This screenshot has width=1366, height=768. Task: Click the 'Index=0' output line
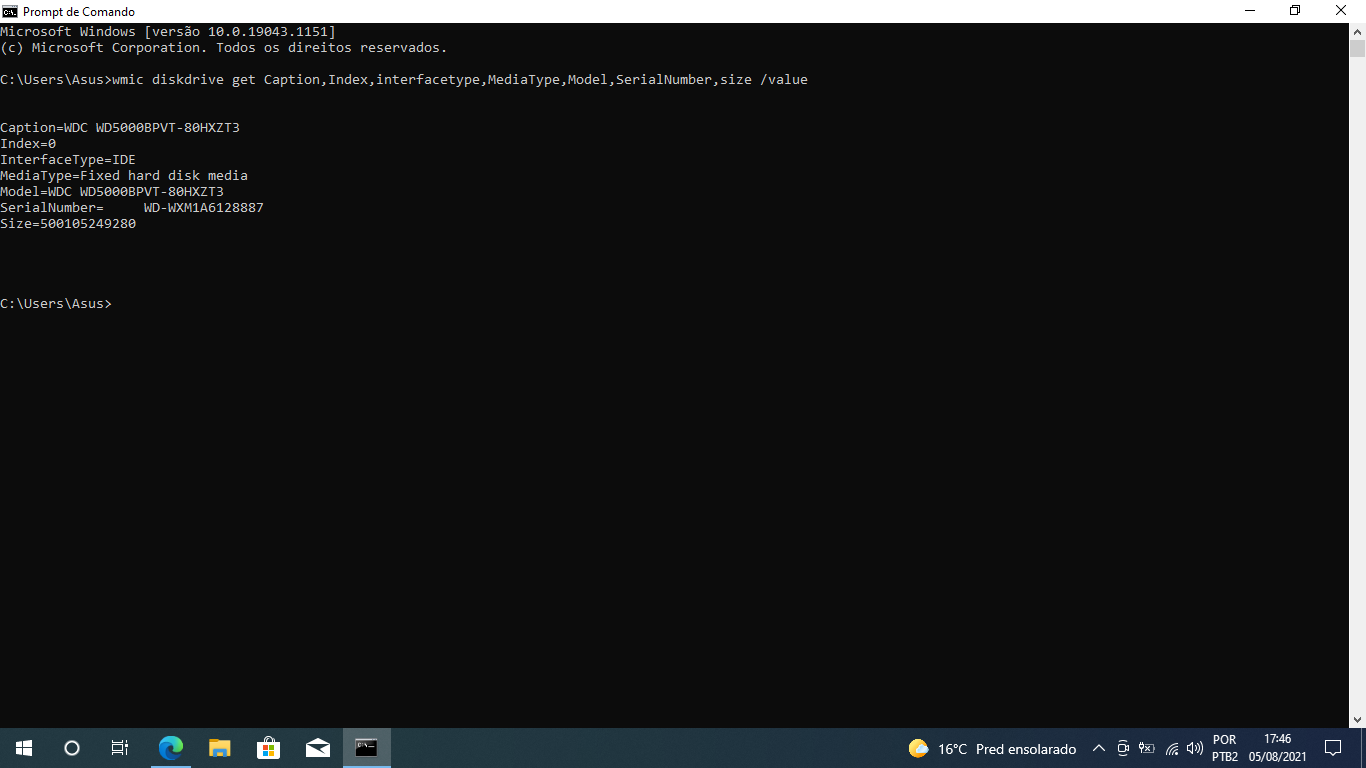[x=28, y=144]
